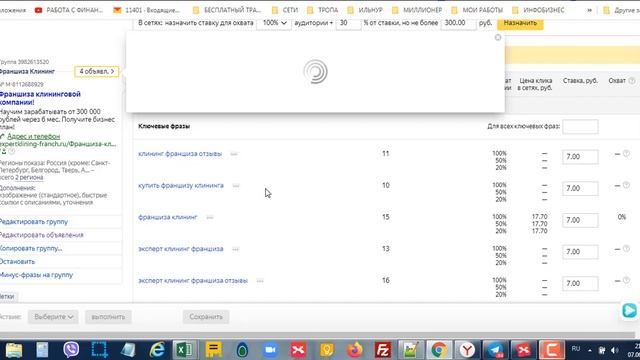Open the 'РАБОТА С ФИНАН...' bookmark
This screenshot has width=640, height=360.
[69, 10]
